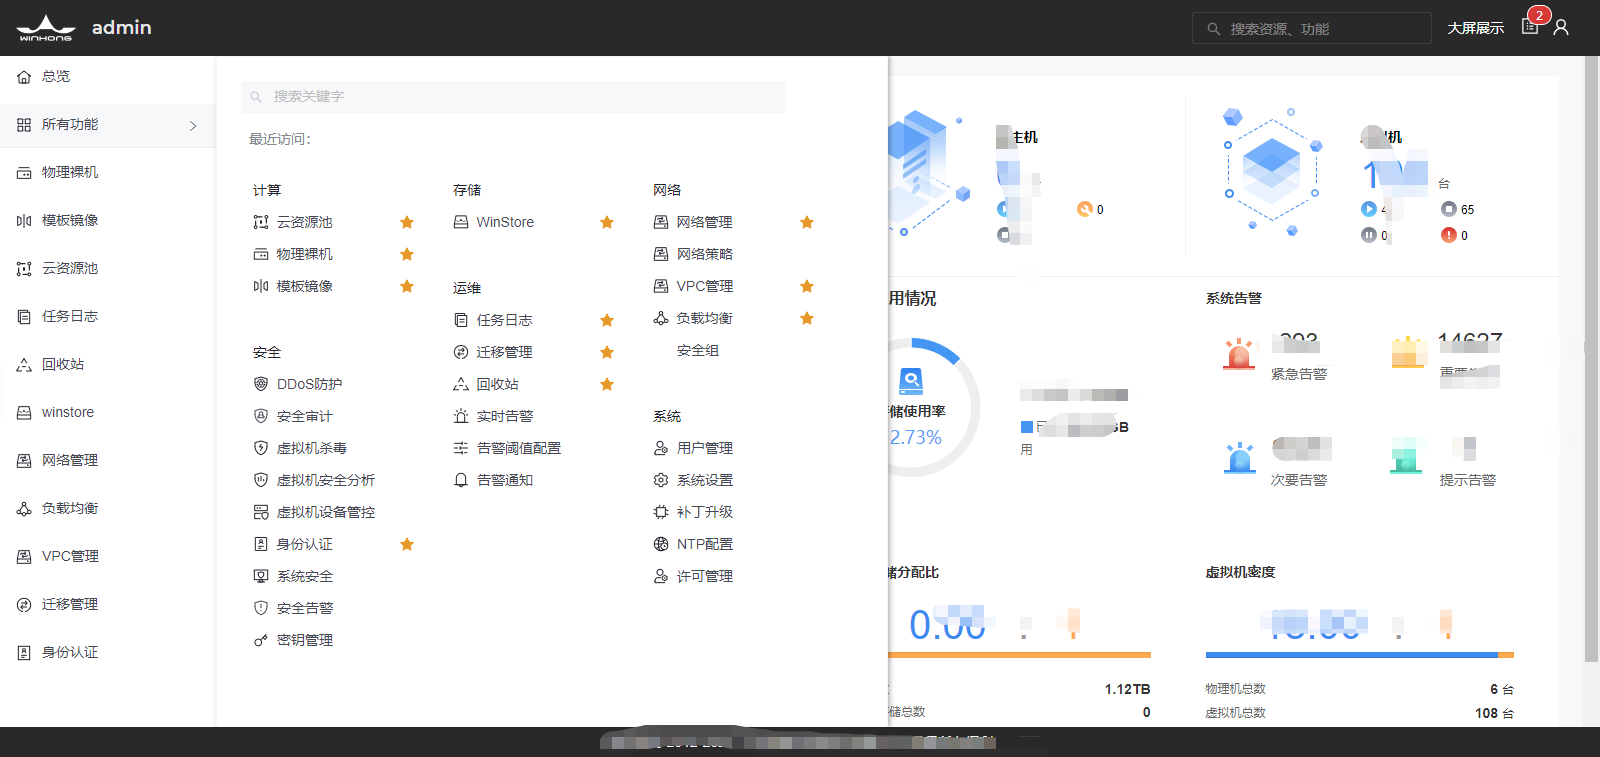Image resolution: width=1600 pixels, height=757 pixels.
Task: Click the 负载均衡 icon in the left sidebar
Action: pyautogui.click(x=24, y=509)
